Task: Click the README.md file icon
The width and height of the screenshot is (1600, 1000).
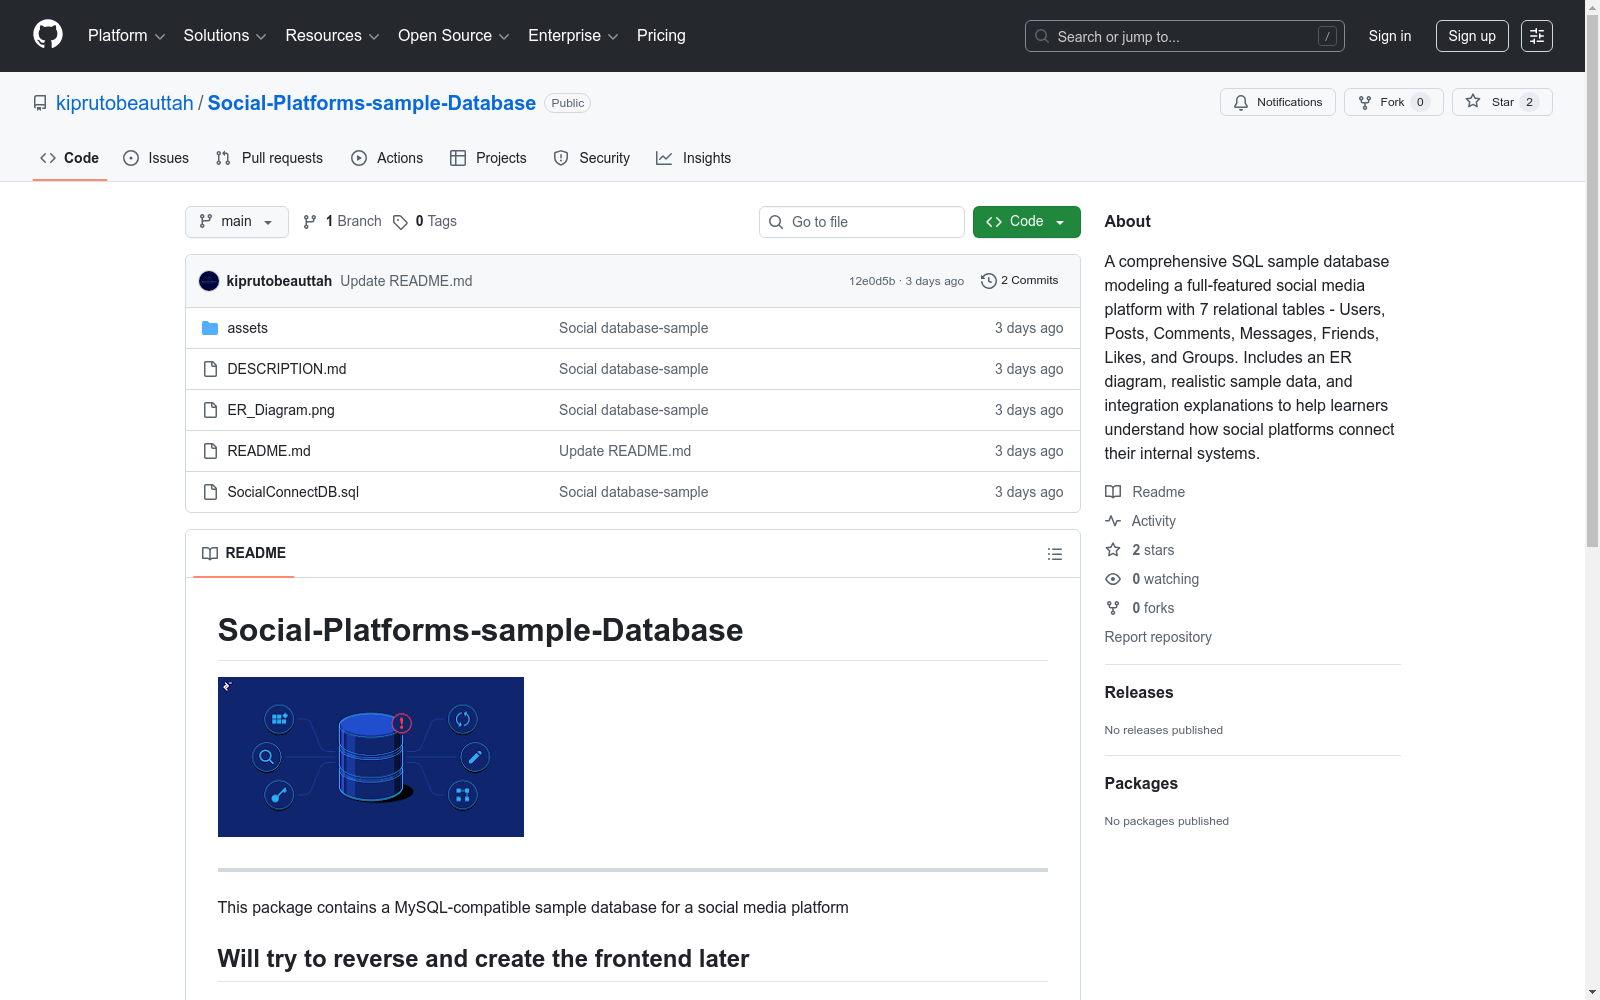Action: coord(210,451)
